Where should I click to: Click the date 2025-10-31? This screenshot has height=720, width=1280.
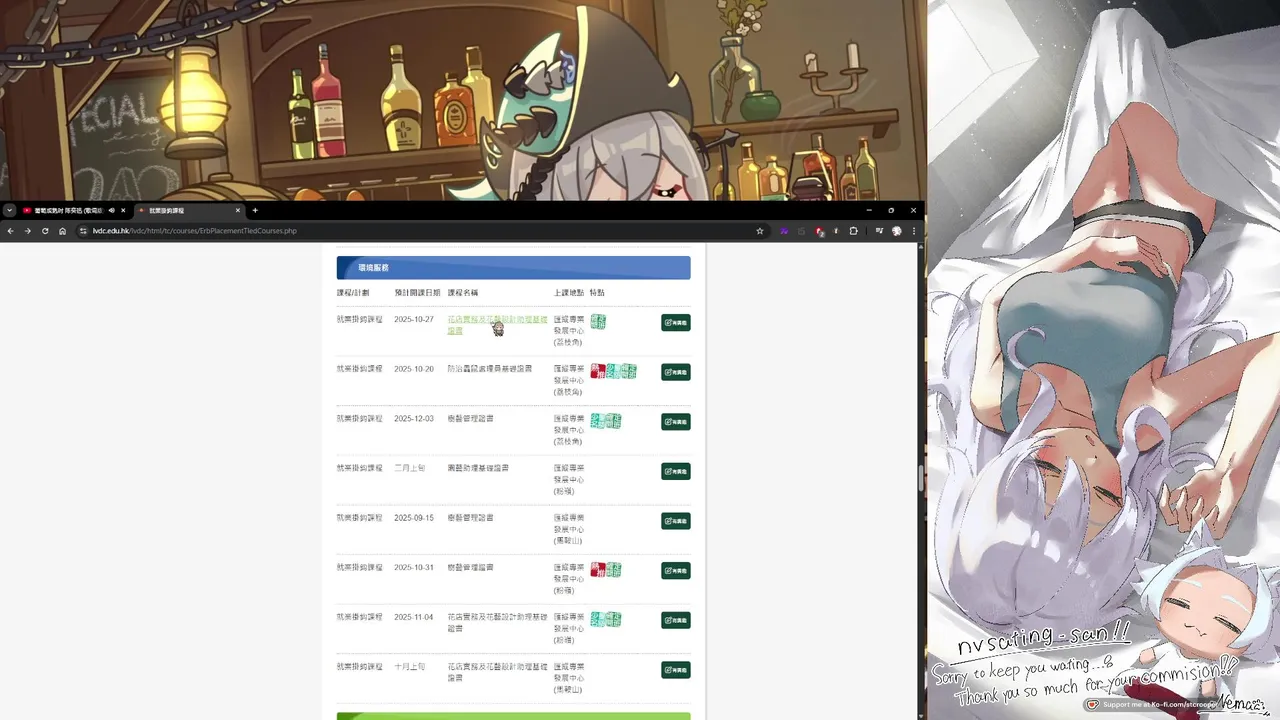point(414,567)
